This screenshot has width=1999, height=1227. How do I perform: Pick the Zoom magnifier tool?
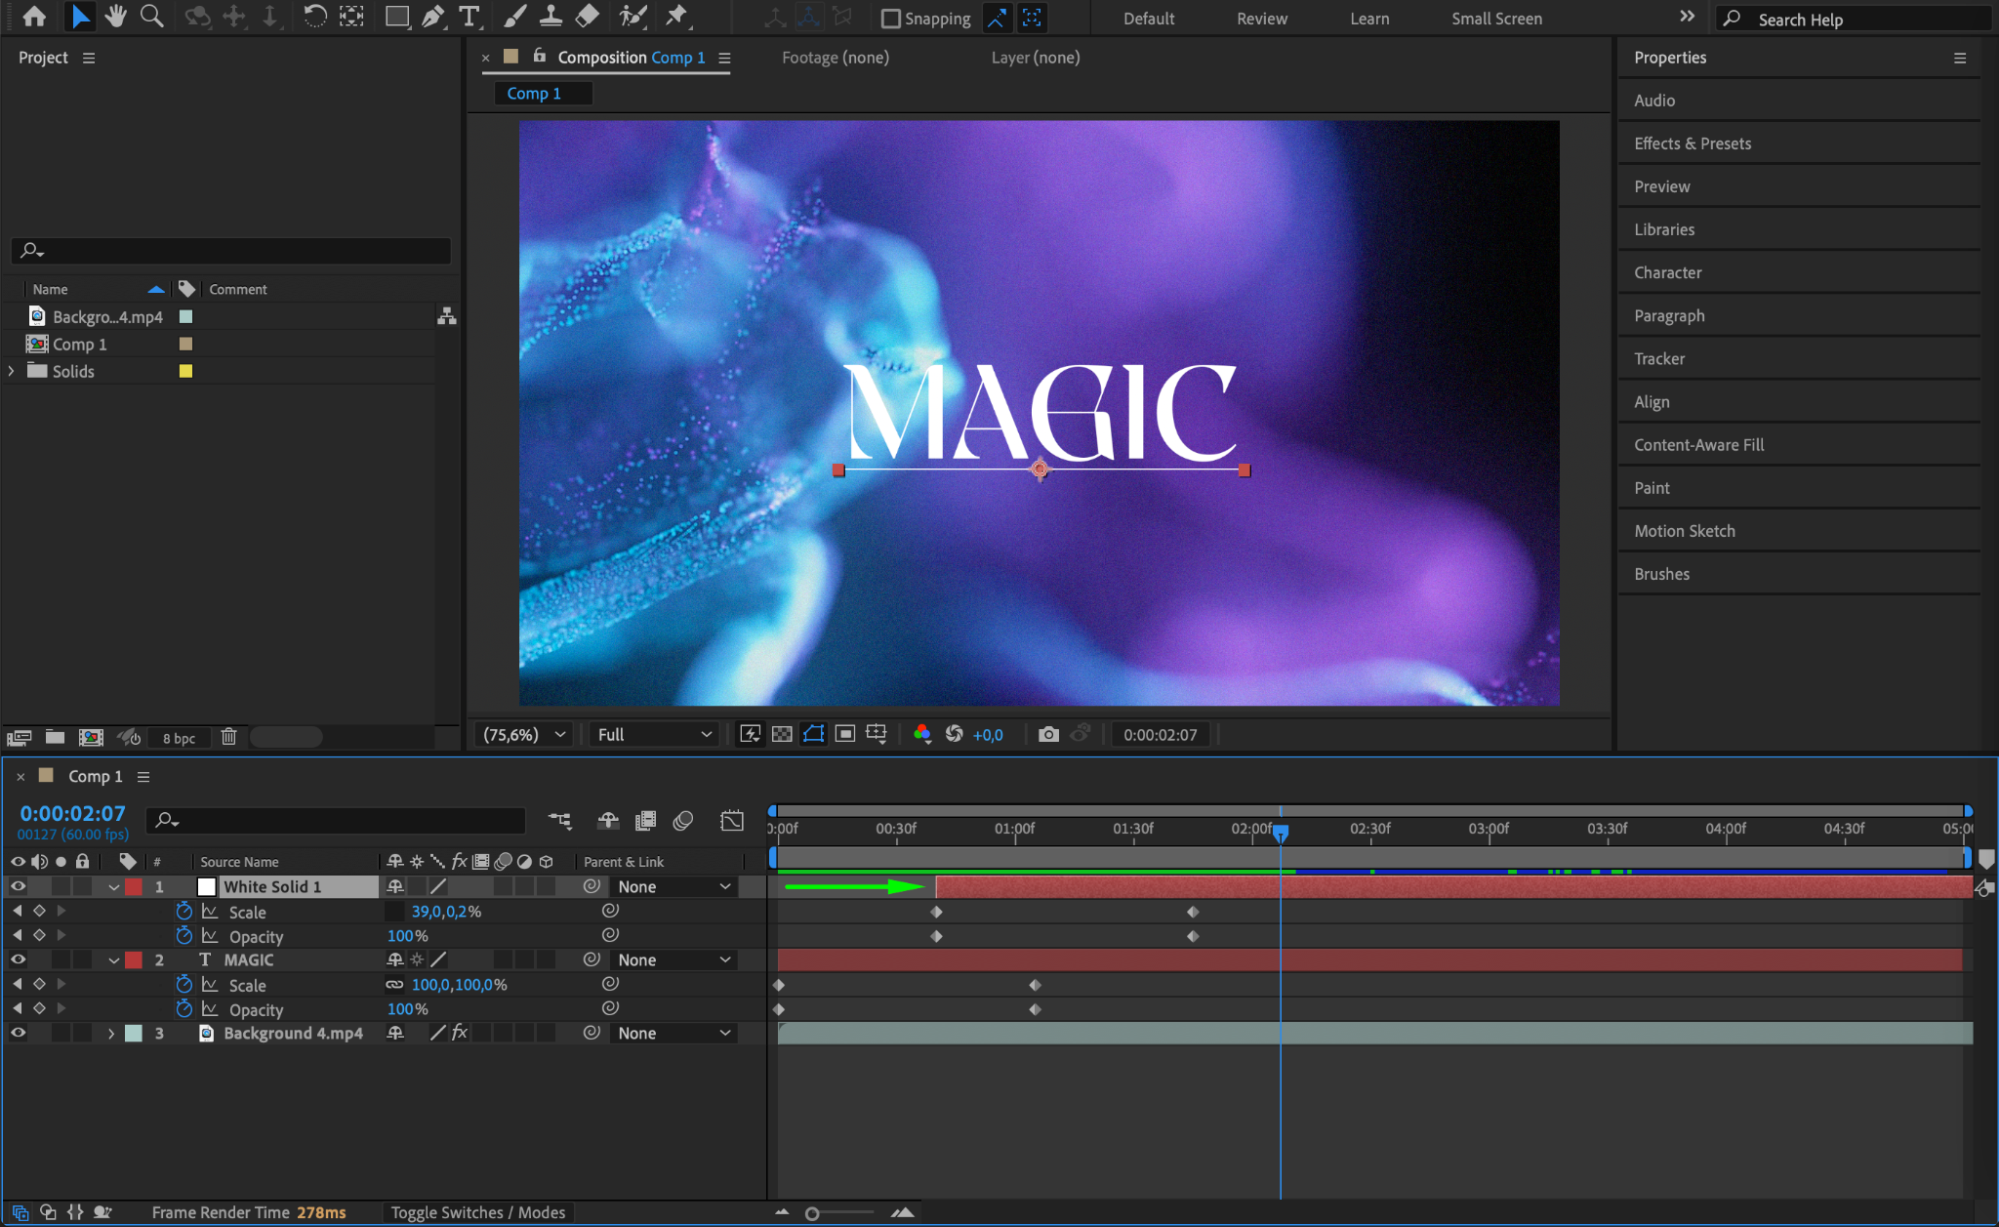[x=152, y=17]
